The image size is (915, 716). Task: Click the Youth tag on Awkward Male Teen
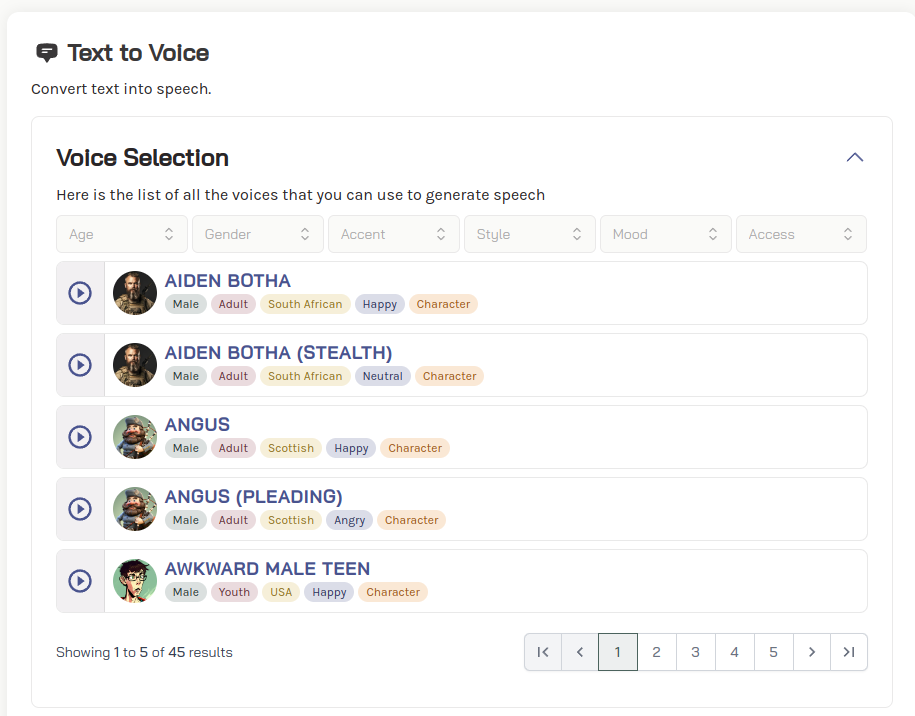click(x=234, y=592)
